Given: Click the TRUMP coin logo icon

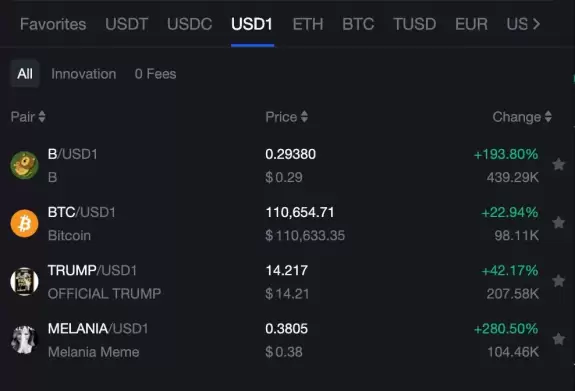Looking at the screenshot, I should coord(24,282).
